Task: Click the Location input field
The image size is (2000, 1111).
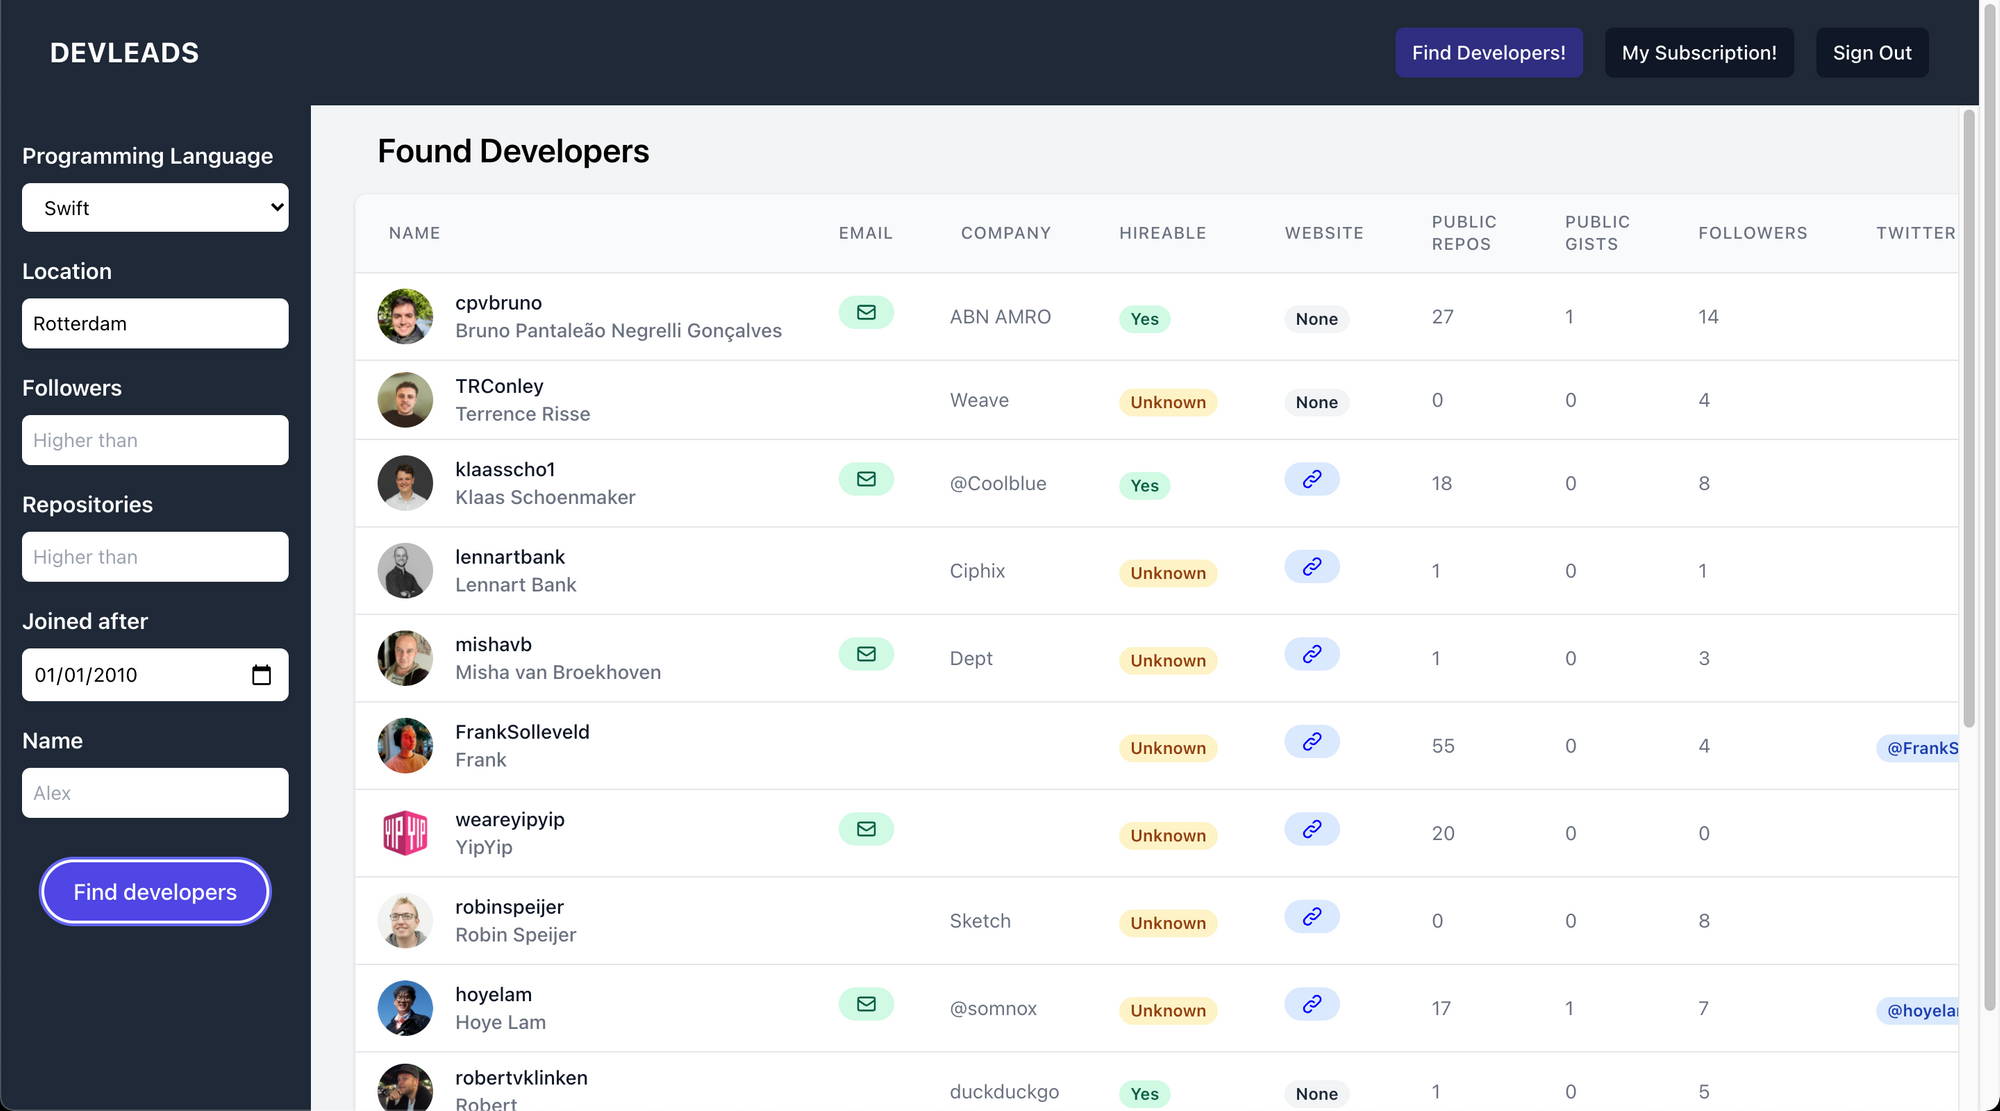Action: (x=155, y=324)
